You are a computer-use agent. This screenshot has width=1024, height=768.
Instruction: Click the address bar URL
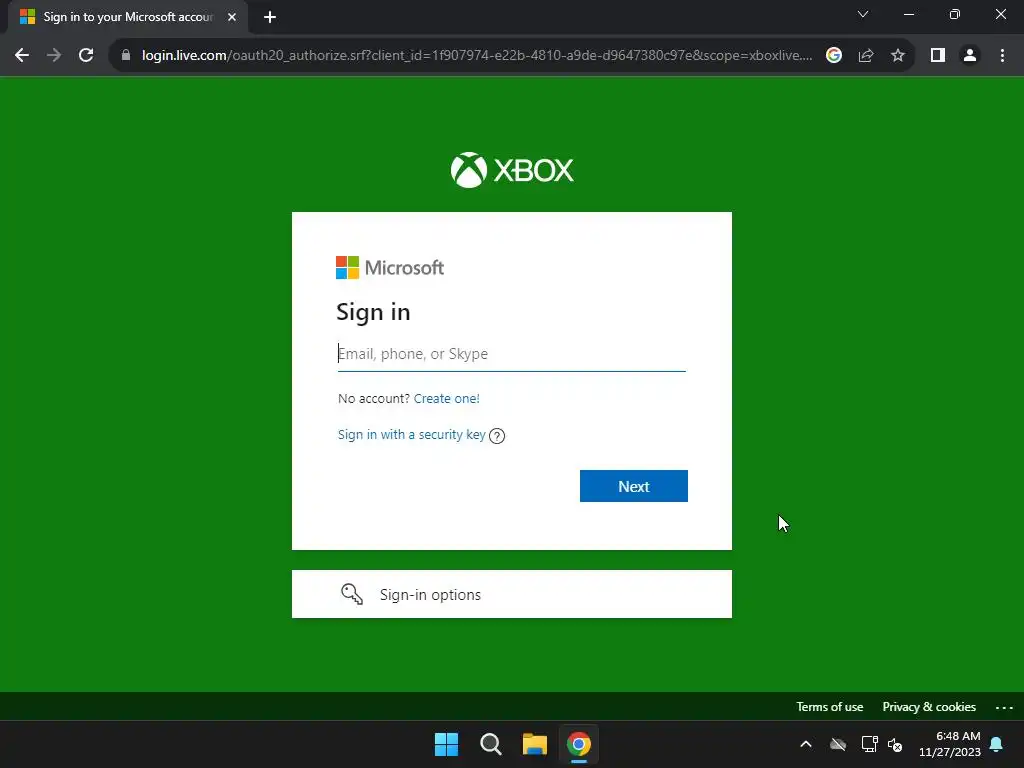477,56
